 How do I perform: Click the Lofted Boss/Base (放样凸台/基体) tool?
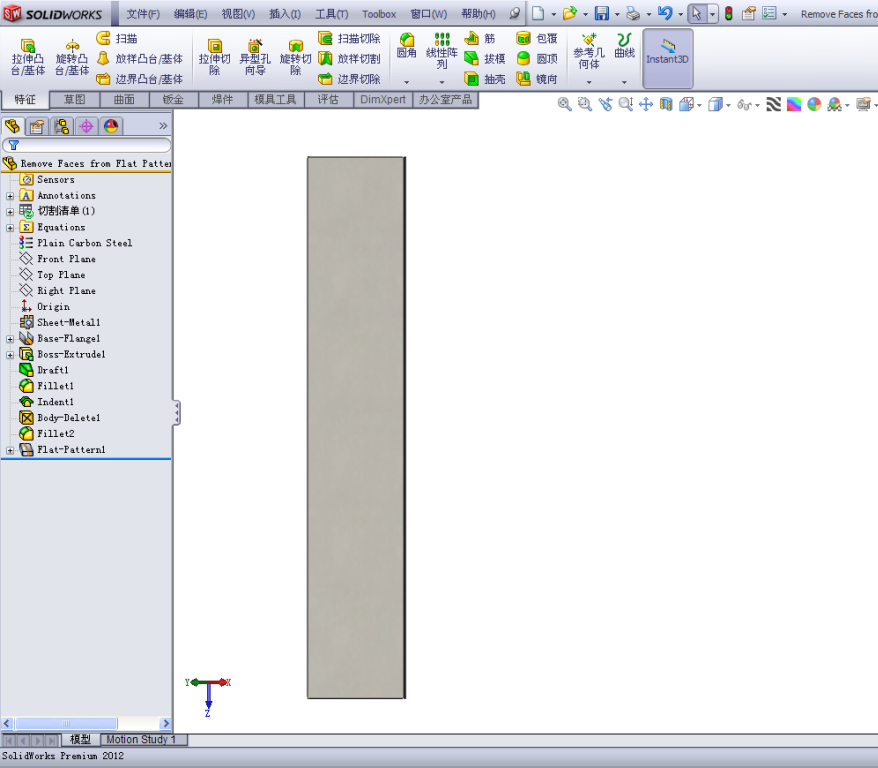(139, 59)
